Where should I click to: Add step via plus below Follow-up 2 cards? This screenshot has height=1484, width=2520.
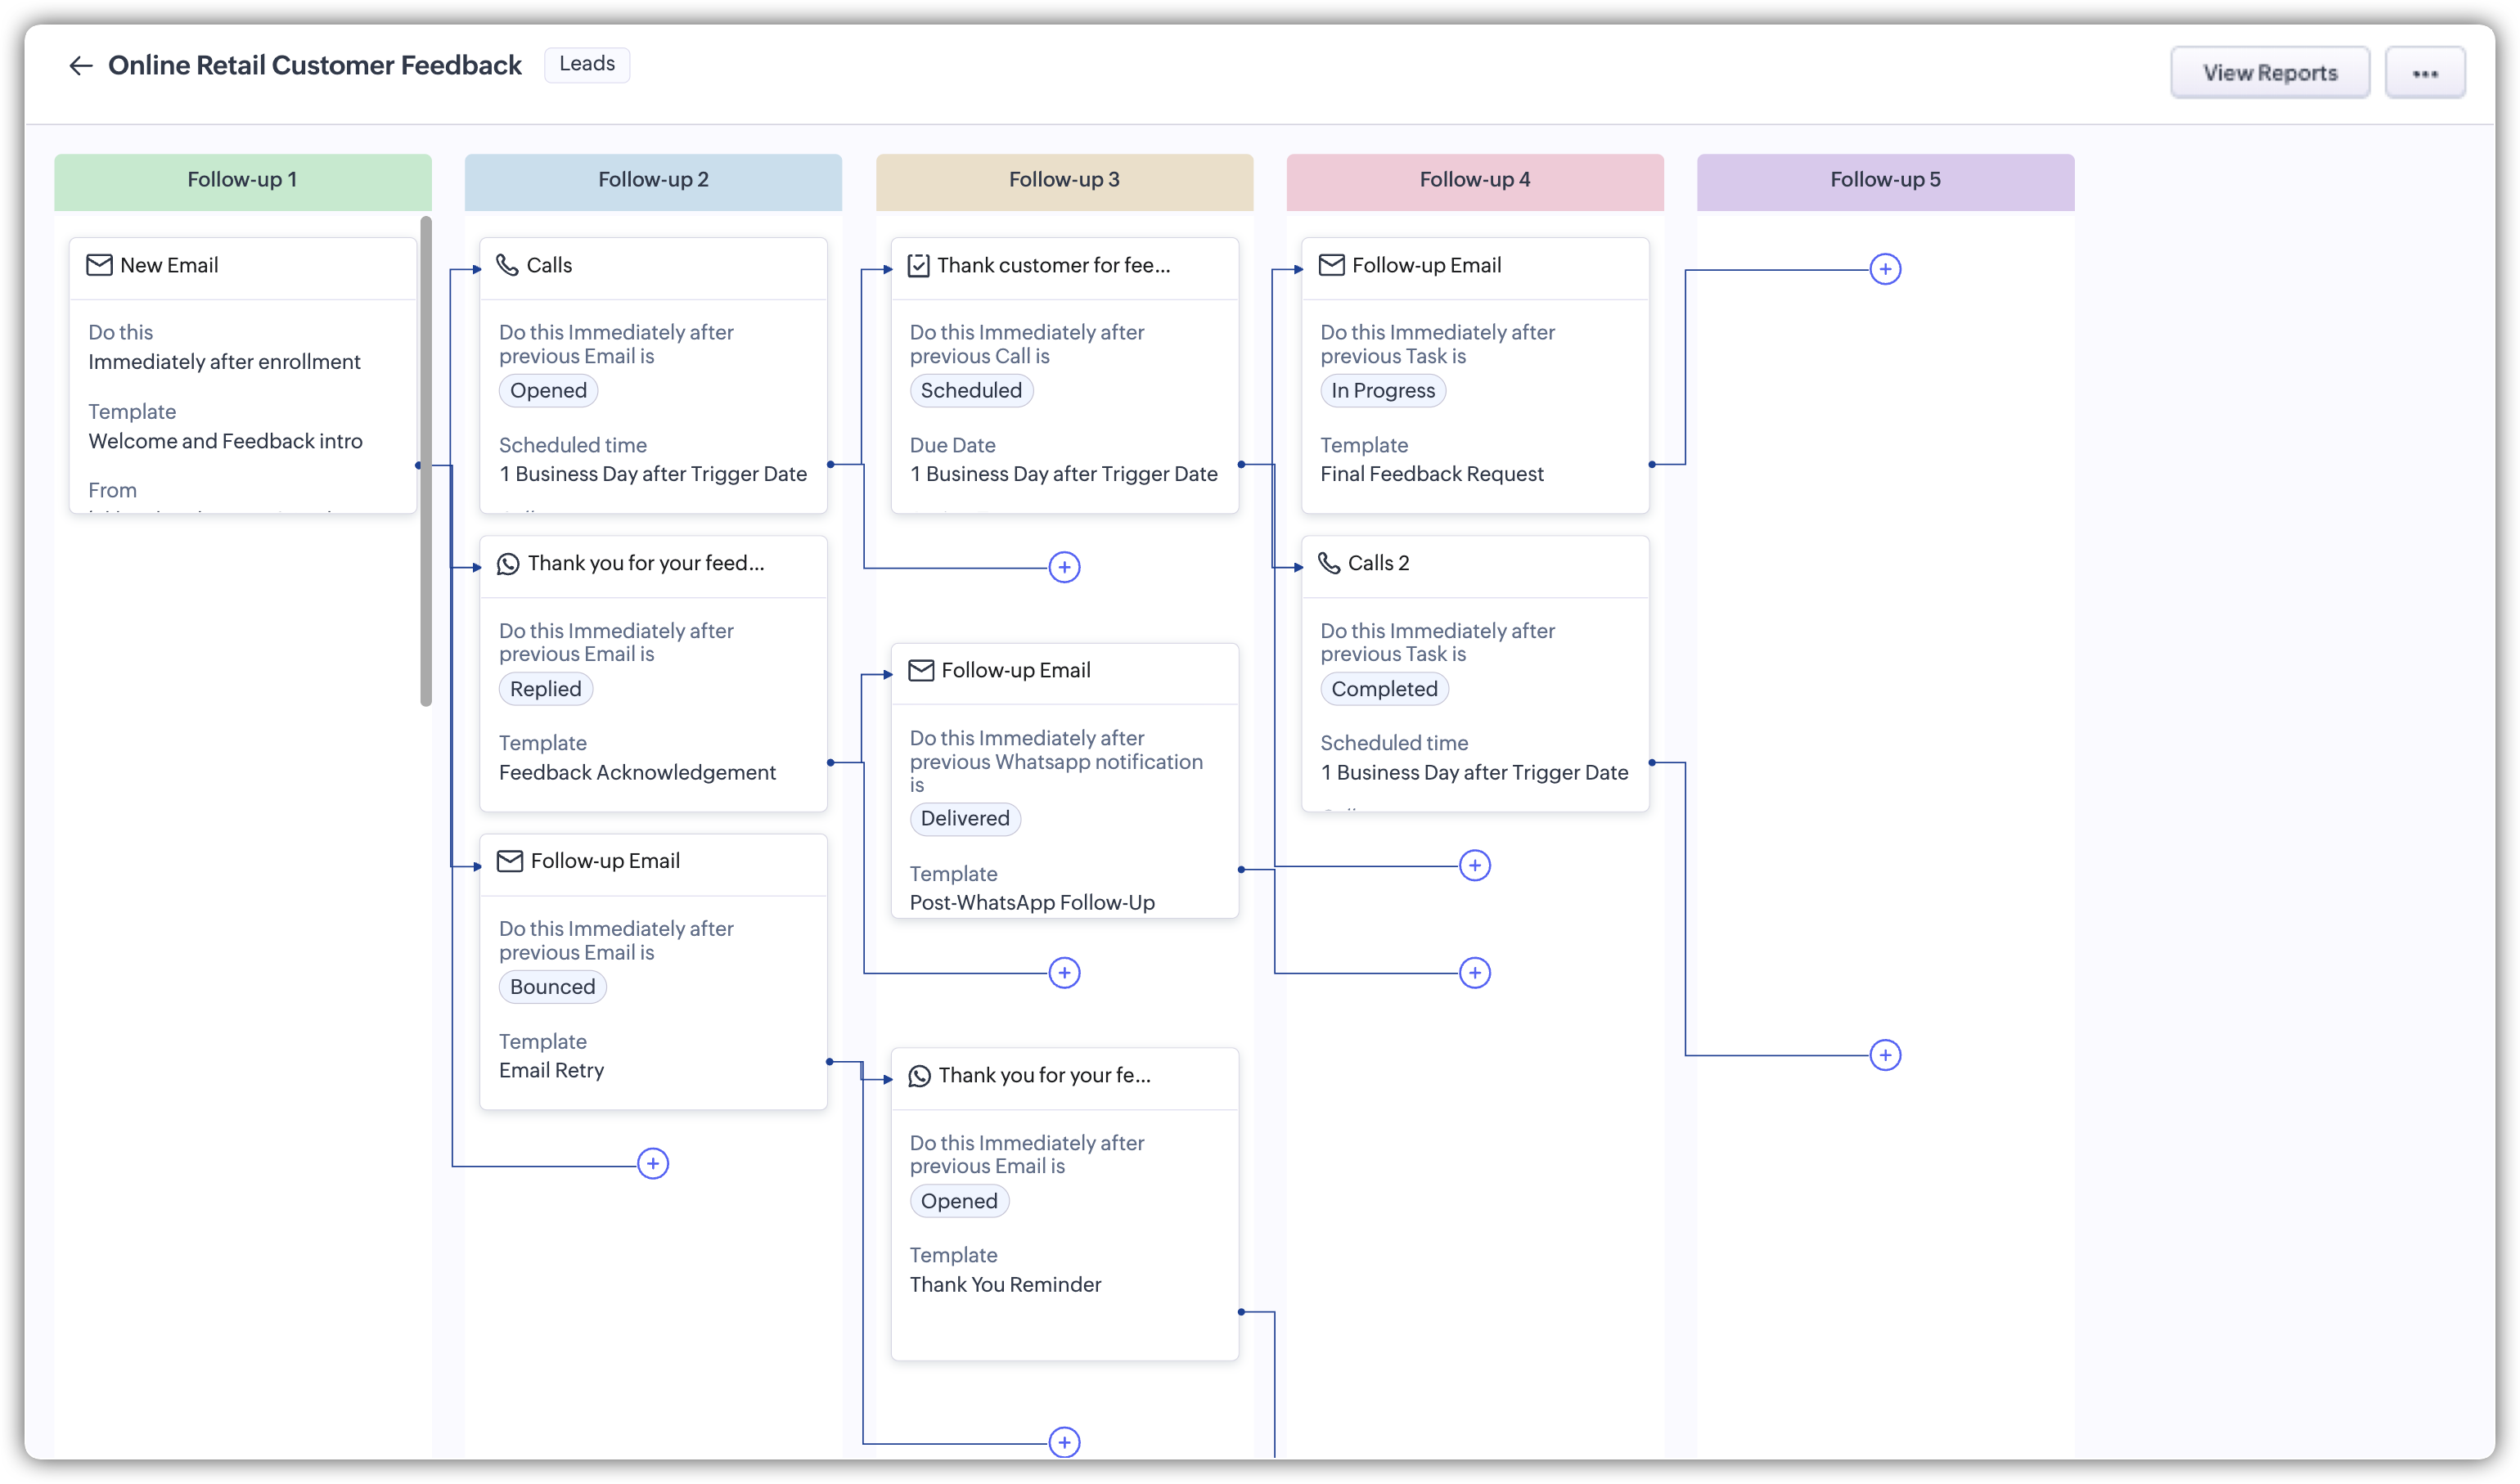pyautogui.click(x=653, y=1163)
